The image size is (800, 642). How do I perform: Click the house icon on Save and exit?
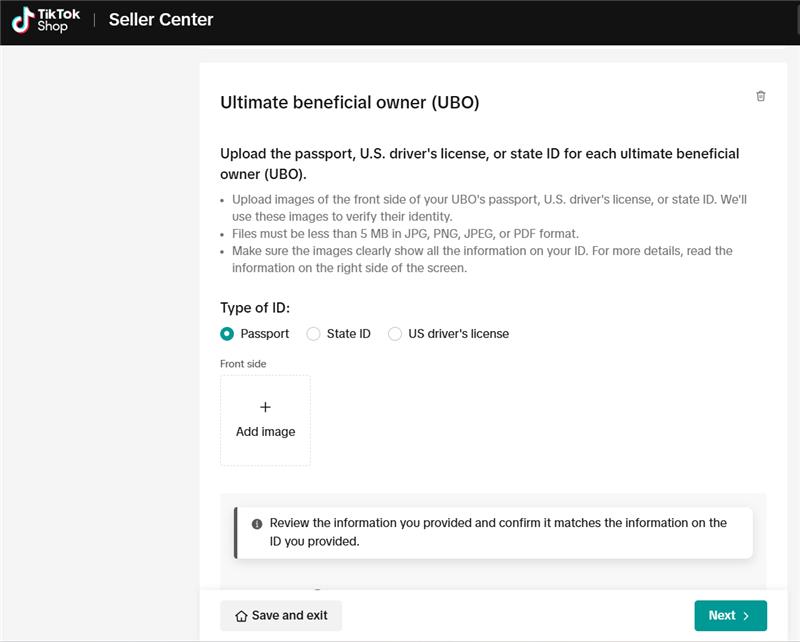241,616
